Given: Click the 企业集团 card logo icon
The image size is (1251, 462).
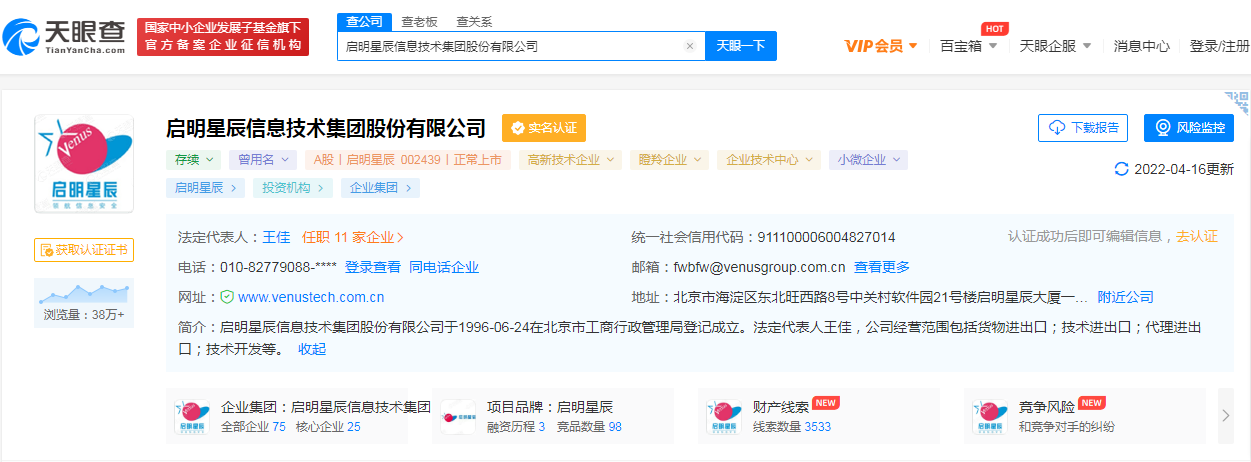Looking at the screenshot, I should [x=192, y=416].
